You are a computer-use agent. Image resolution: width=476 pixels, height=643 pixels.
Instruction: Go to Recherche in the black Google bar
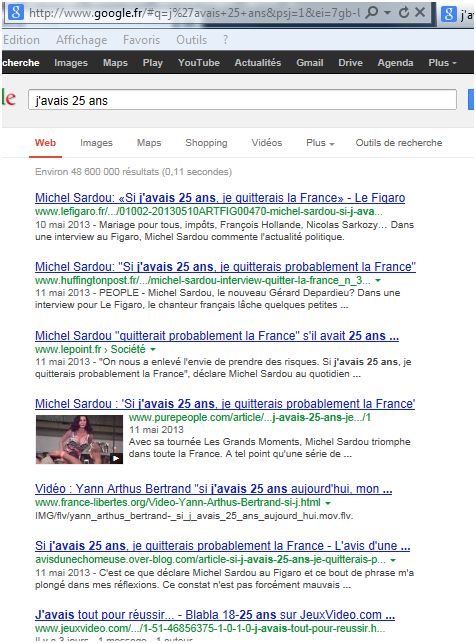[20, 63]
